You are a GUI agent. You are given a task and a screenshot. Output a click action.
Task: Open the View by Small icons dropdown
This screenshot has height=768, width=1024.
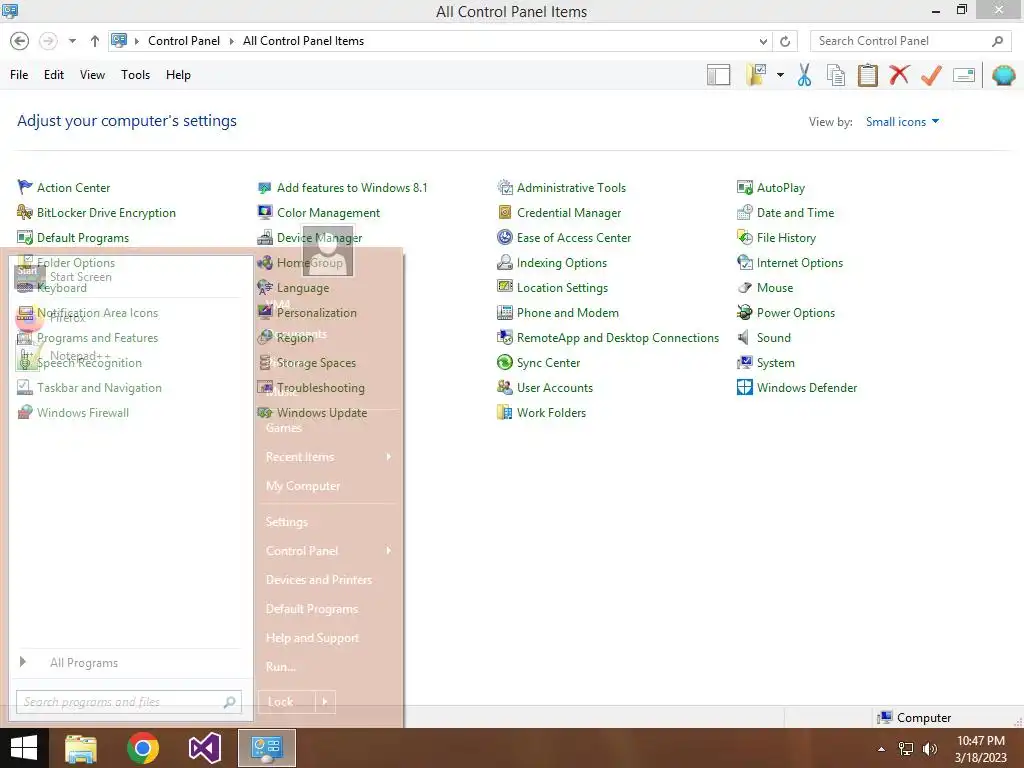point(902,121)
